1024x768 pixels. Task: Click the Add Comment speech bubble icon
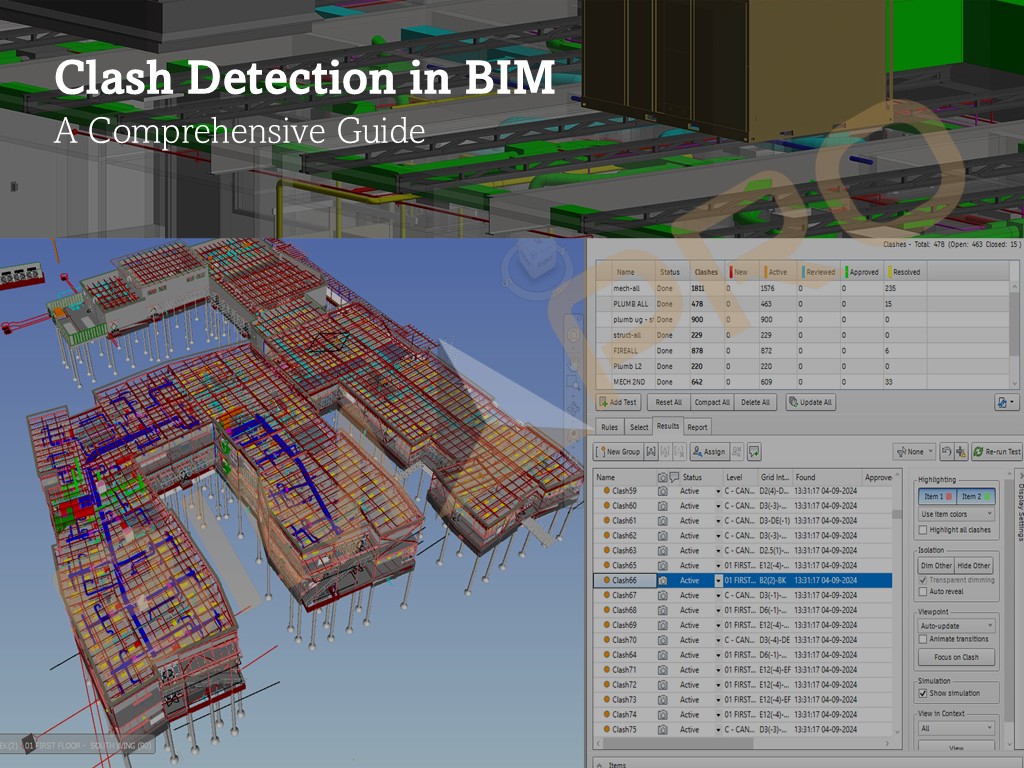coord(754,452)
